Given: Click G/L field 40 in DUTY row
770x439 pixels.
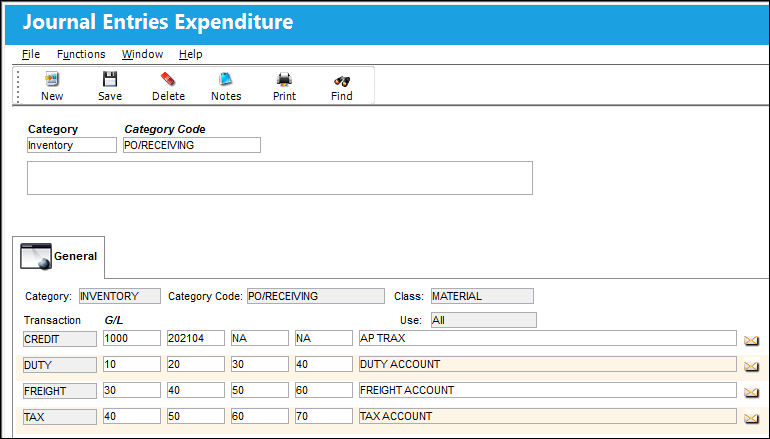Looking at the screenshot, I should 324,364.
